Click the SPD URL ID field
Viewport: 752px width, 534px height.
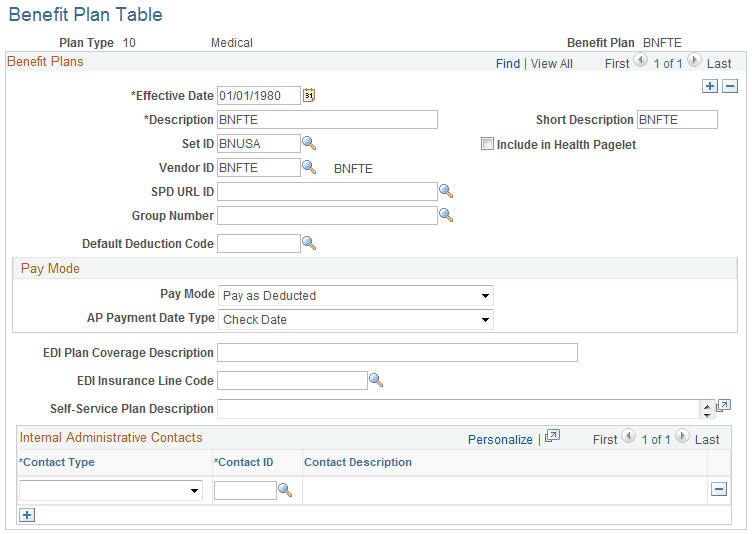coord(328,191)
